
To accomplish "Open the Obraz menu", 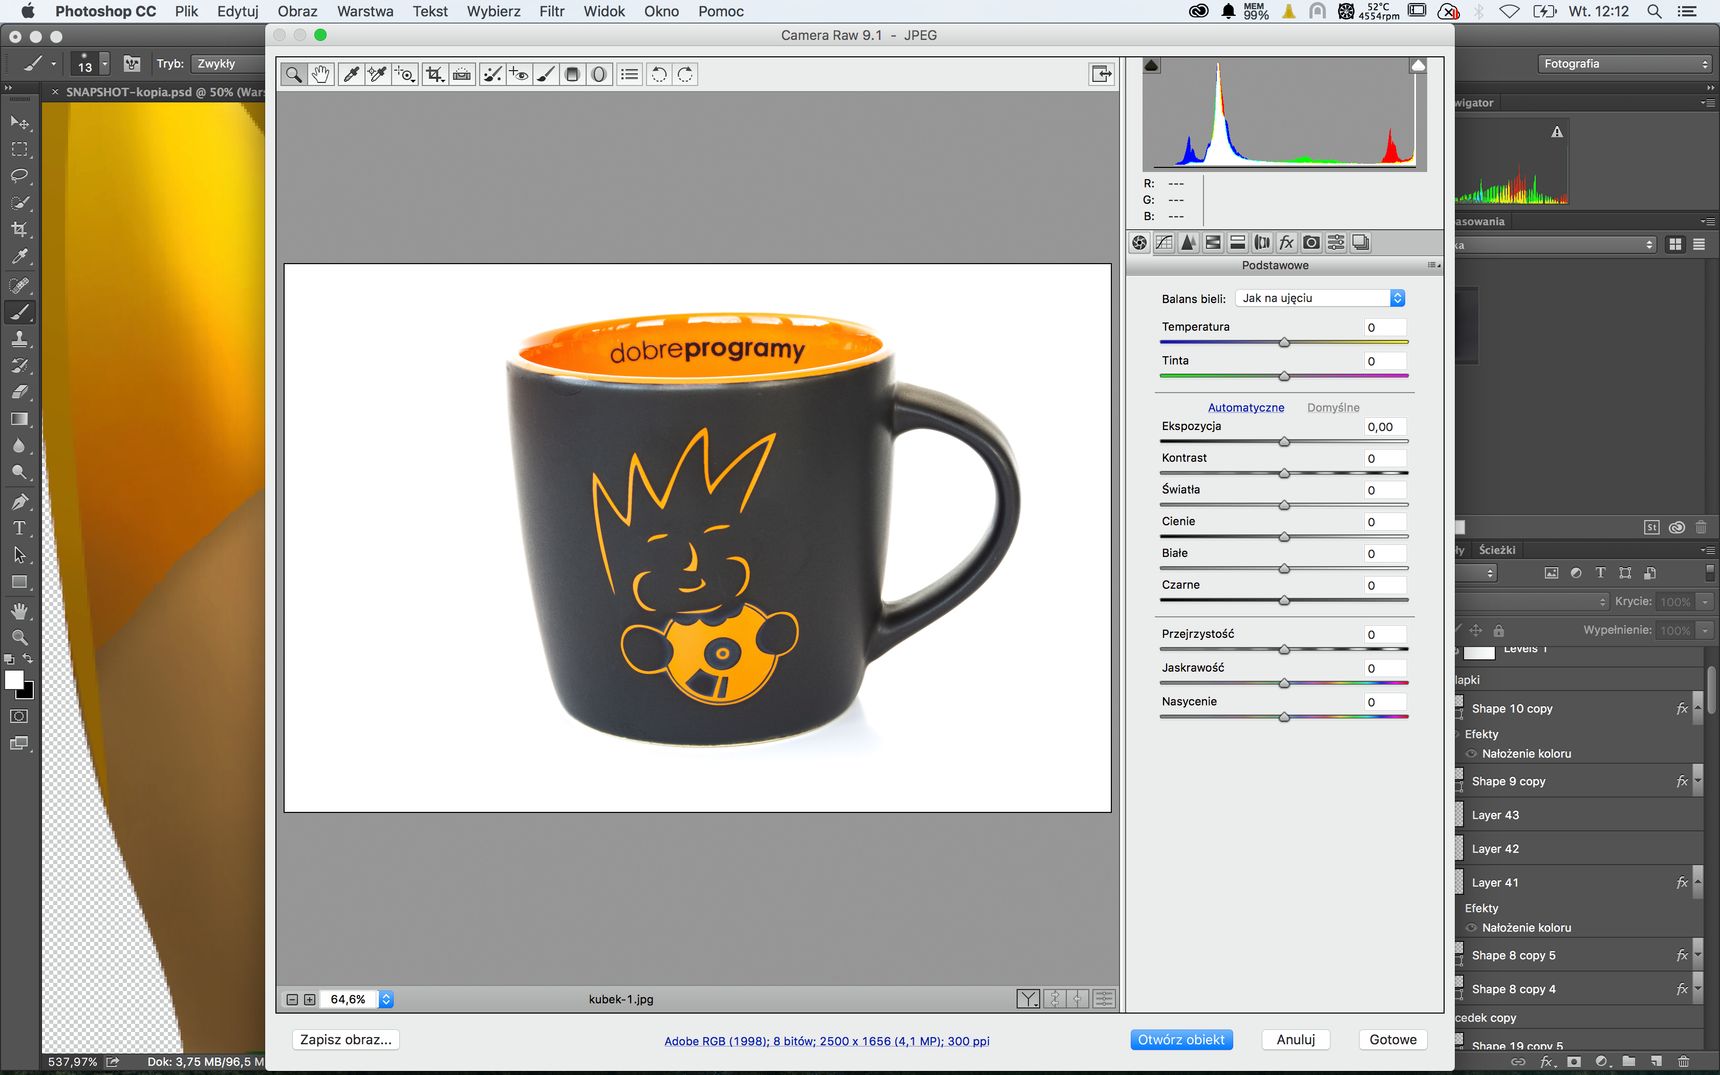I will 297,11.
